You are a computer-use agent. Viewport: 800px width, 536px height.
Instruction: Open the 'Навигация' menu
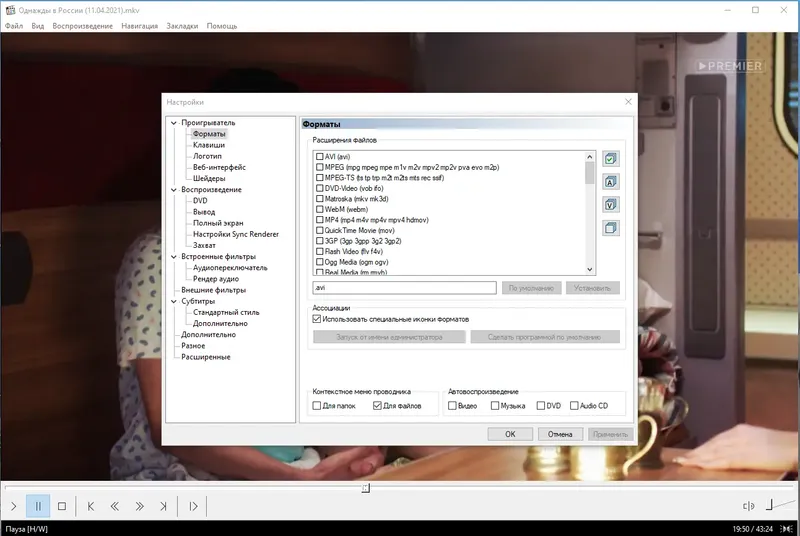pos(139,25)
